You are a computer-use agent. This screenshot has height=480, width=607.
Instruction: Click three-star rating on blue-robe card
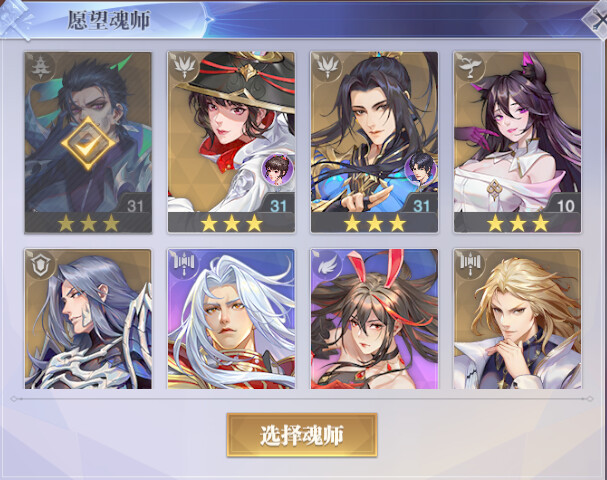[x=374, y=223]
